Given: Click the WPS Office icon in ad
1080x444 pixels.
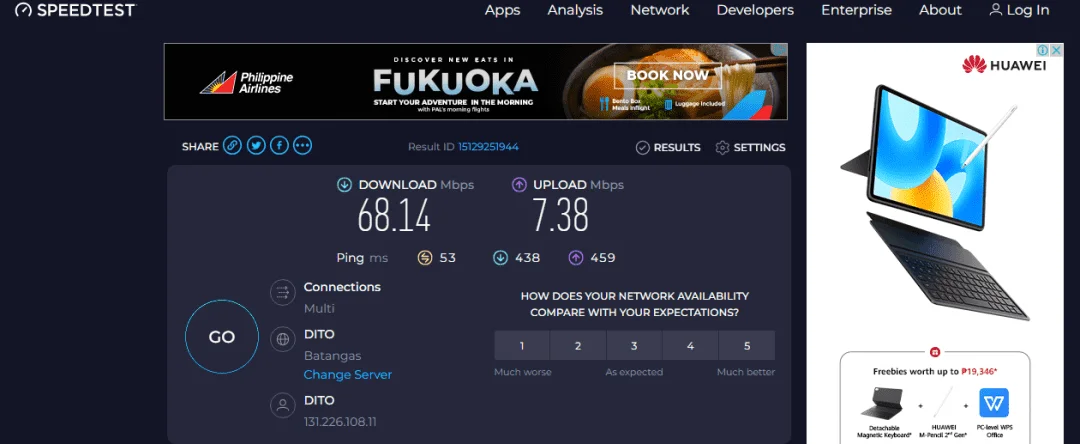Looking at the screenshot, I should (x=994, y=403).
